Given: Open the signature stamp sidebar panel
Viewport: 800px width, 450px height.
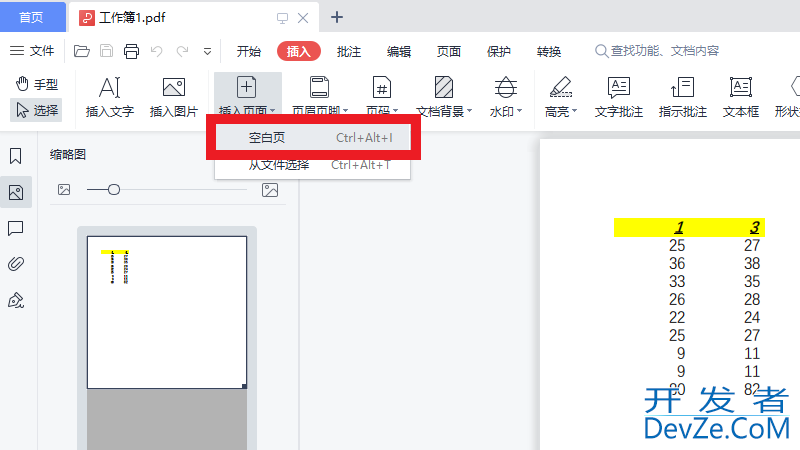Looking at the screenshot, I should [16, 301].
